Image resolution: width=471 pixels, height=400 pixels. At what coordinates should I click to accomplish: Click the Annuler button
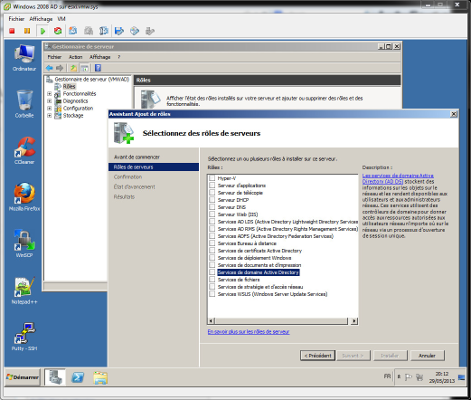427,356
